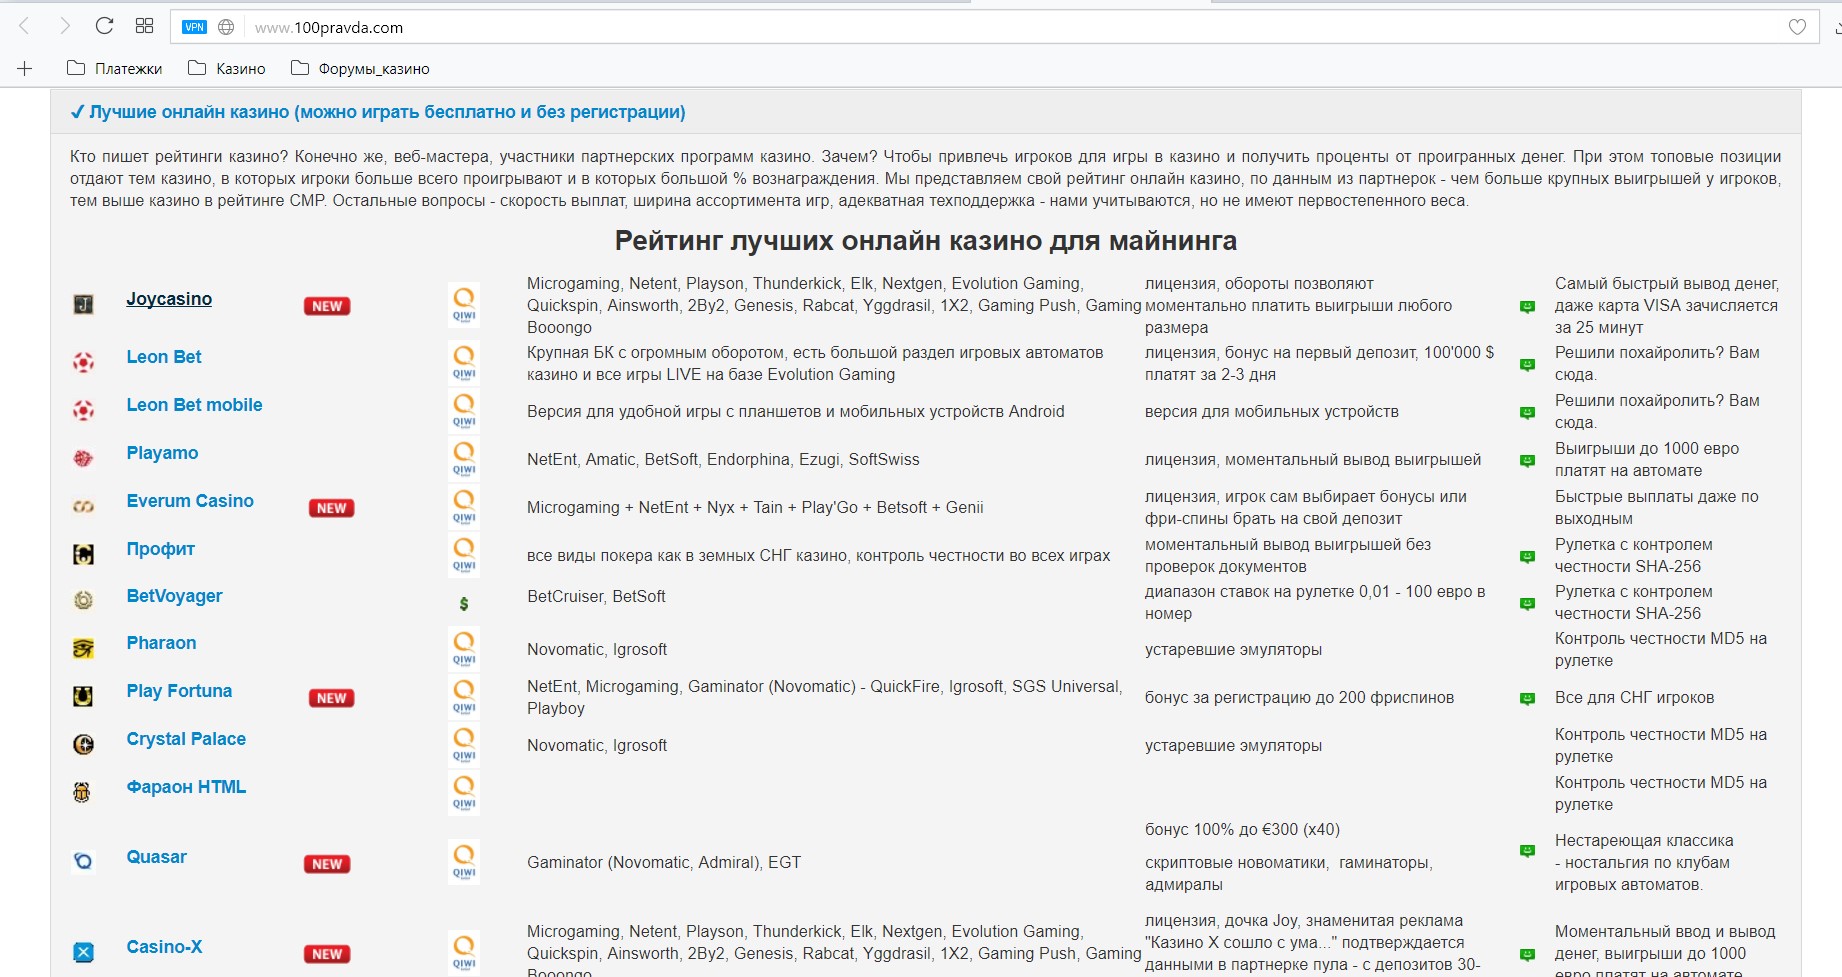Viewport: 1842px width, 977px height.
Task: Click the dollar icon in BetVoyager row
Action: 463,603
